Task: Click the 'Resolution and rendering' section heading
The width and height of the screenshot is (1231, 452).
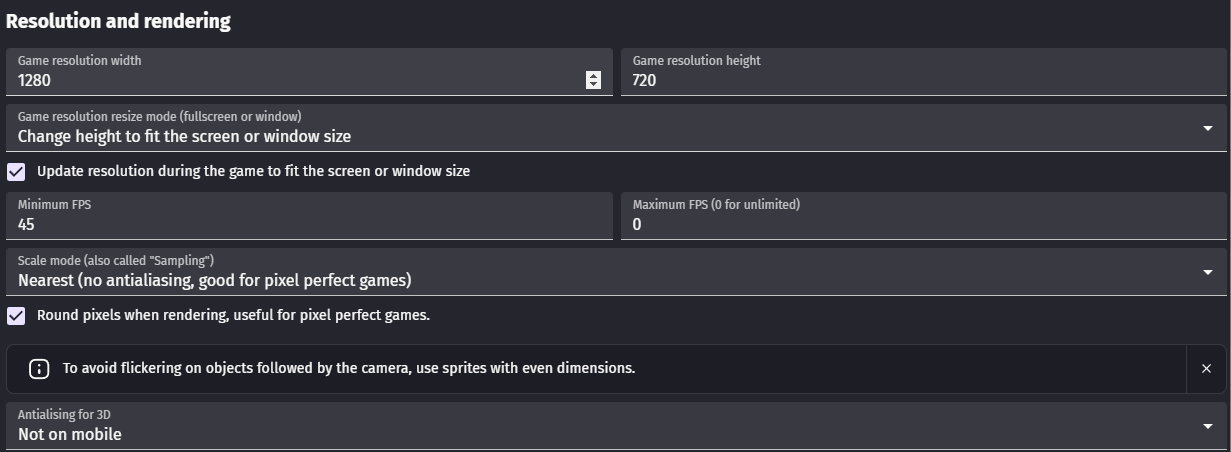Action: tap(118, 21)
